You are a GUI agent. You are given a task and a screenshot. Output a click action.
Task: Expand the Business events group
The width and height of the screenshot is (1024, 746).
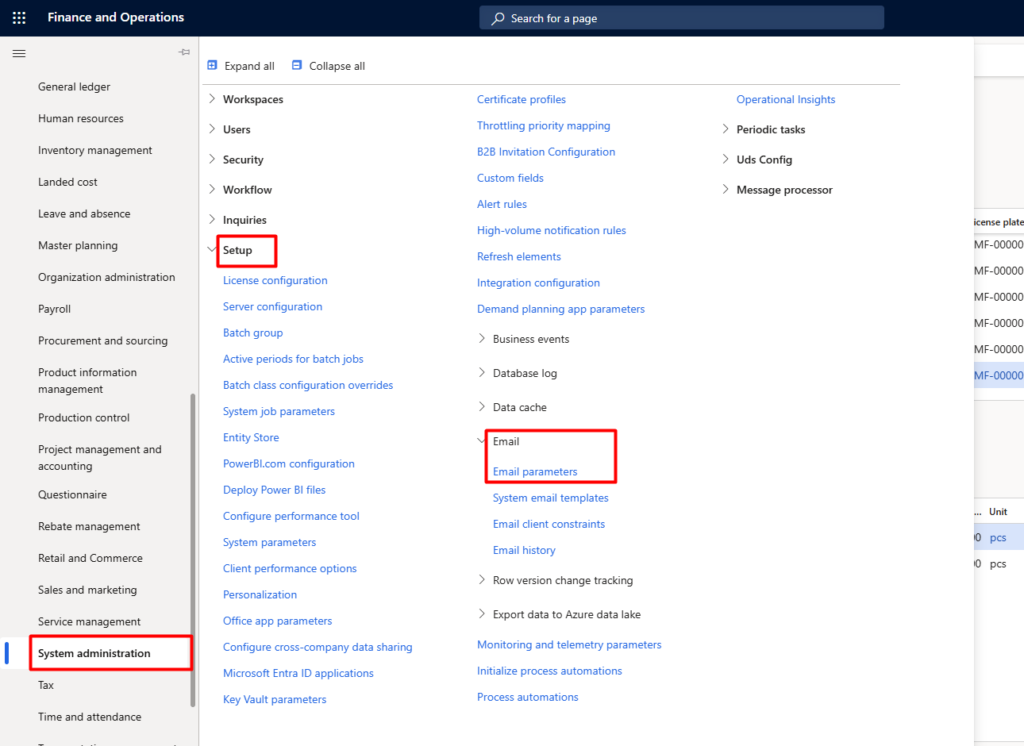pyautogui.click(x=482, y=339)
